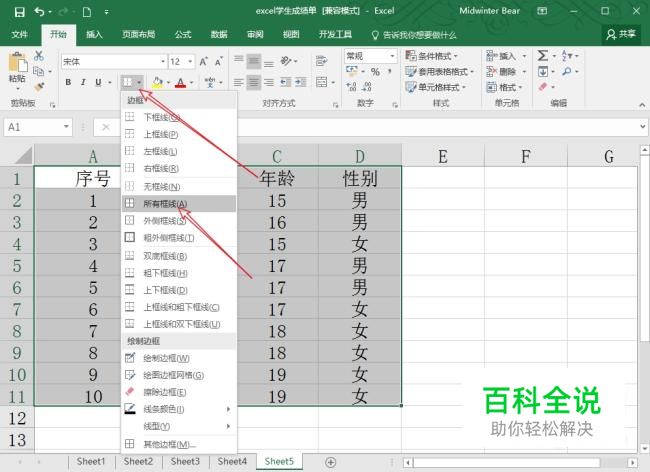
Task: Click the decrease decimal icon
Action: [366, 87]
